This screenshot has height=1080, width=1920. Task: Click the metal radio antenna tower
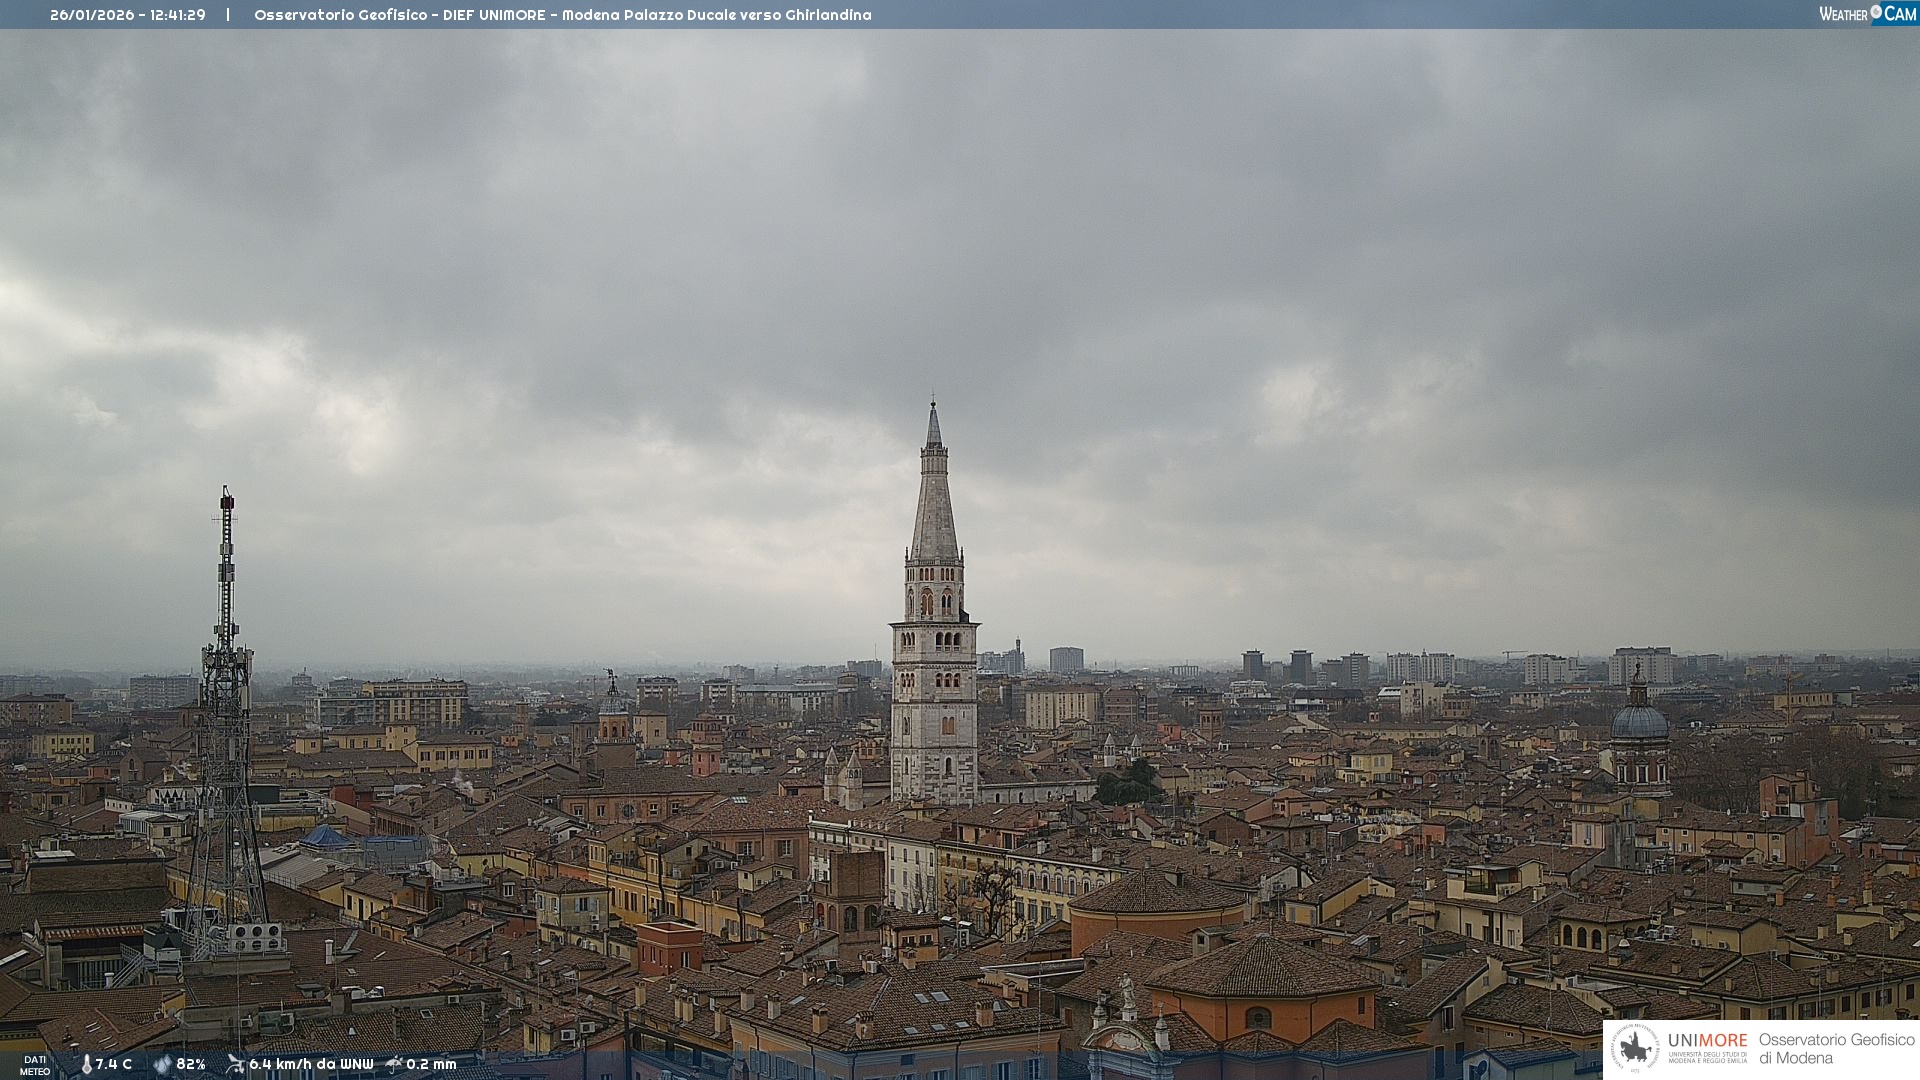click(226, 700)
